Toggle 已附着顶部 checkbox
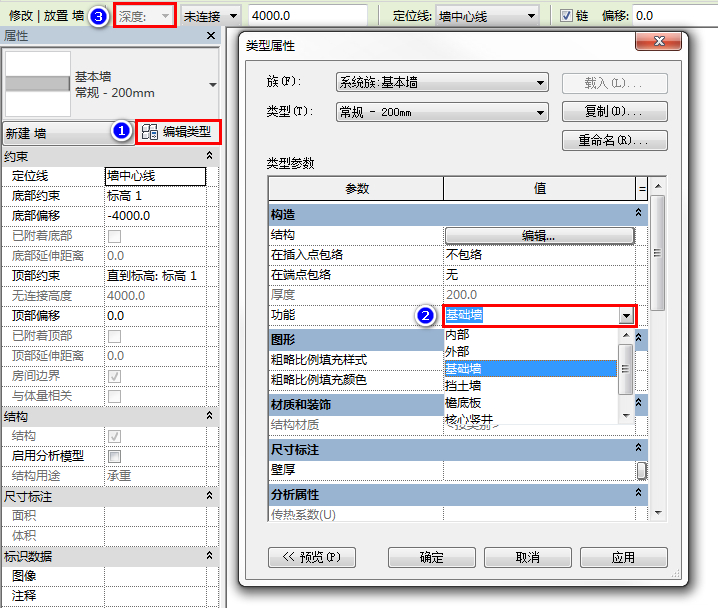The image size is (718, 608). 114,336
